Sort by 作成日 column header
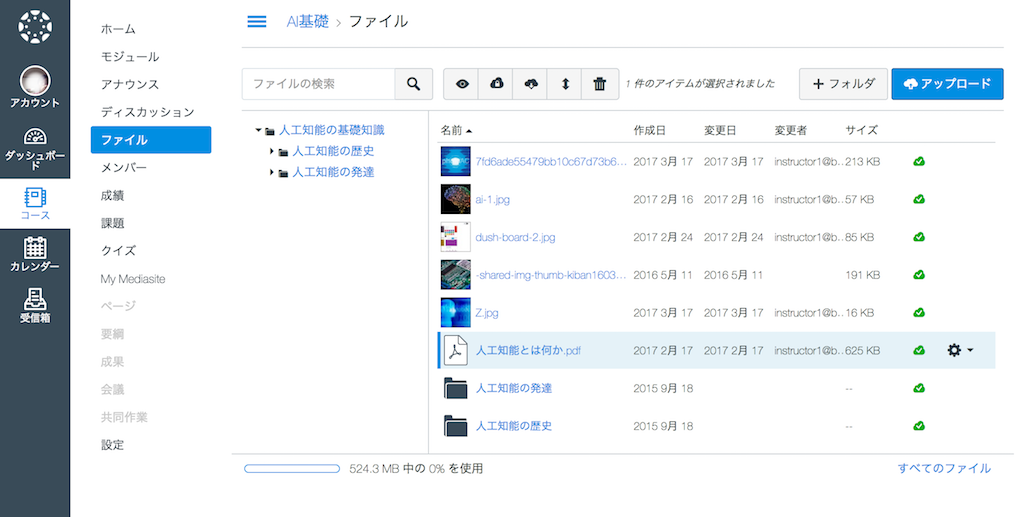Screen dimensions: 1024x517 pos(649,130)
